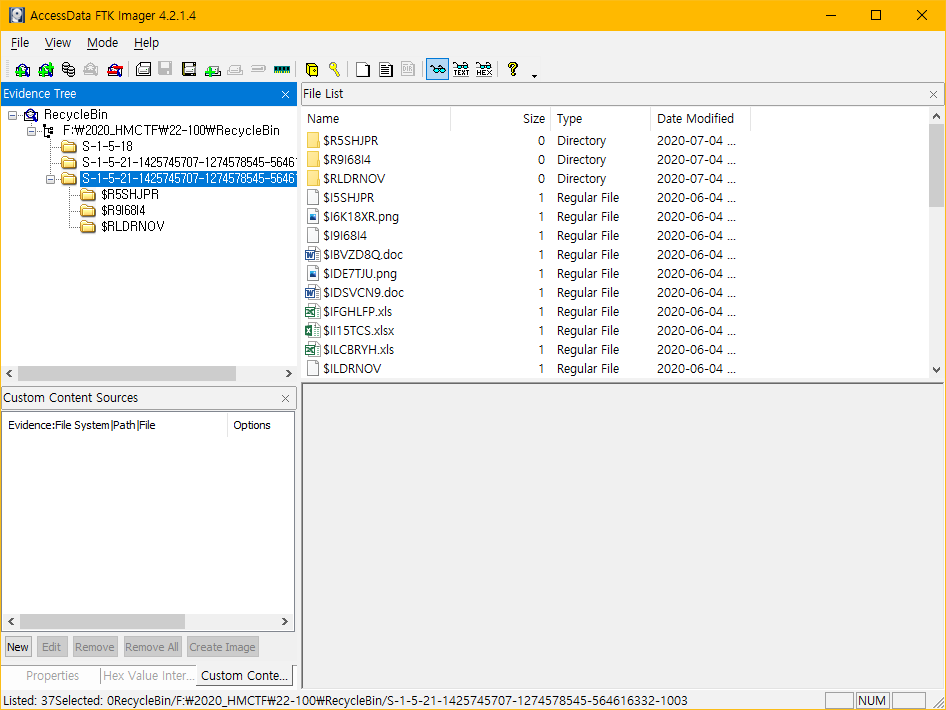Click the Create Image button

coord(222,647)
